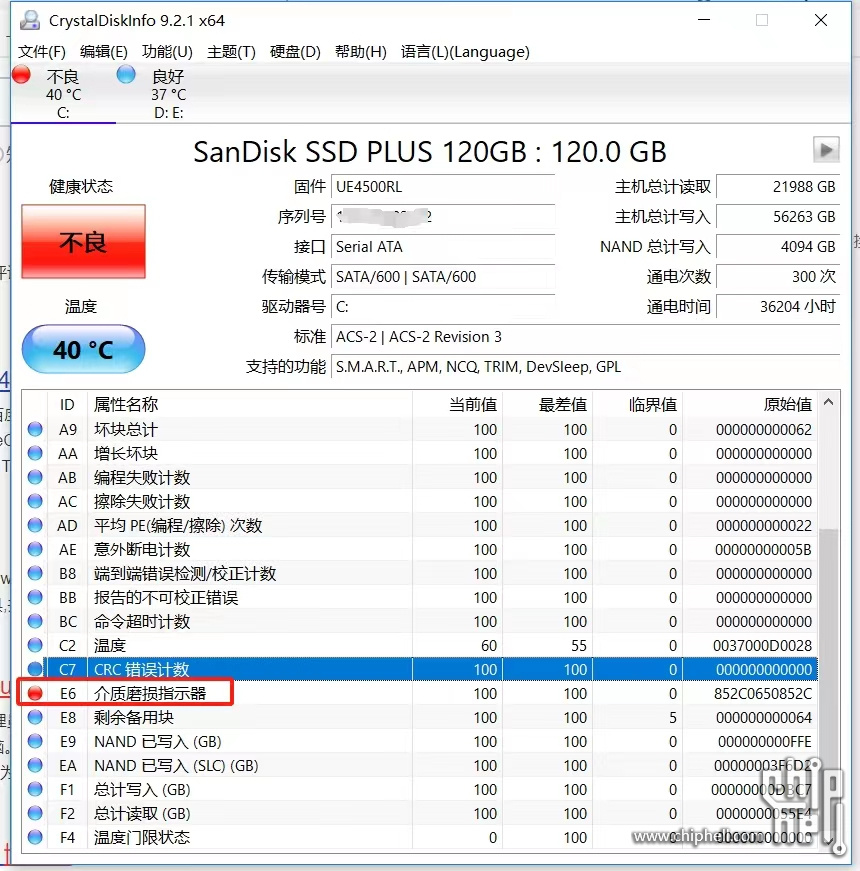Click the blue status orb for drive D: E:

[x=126, y=76]
